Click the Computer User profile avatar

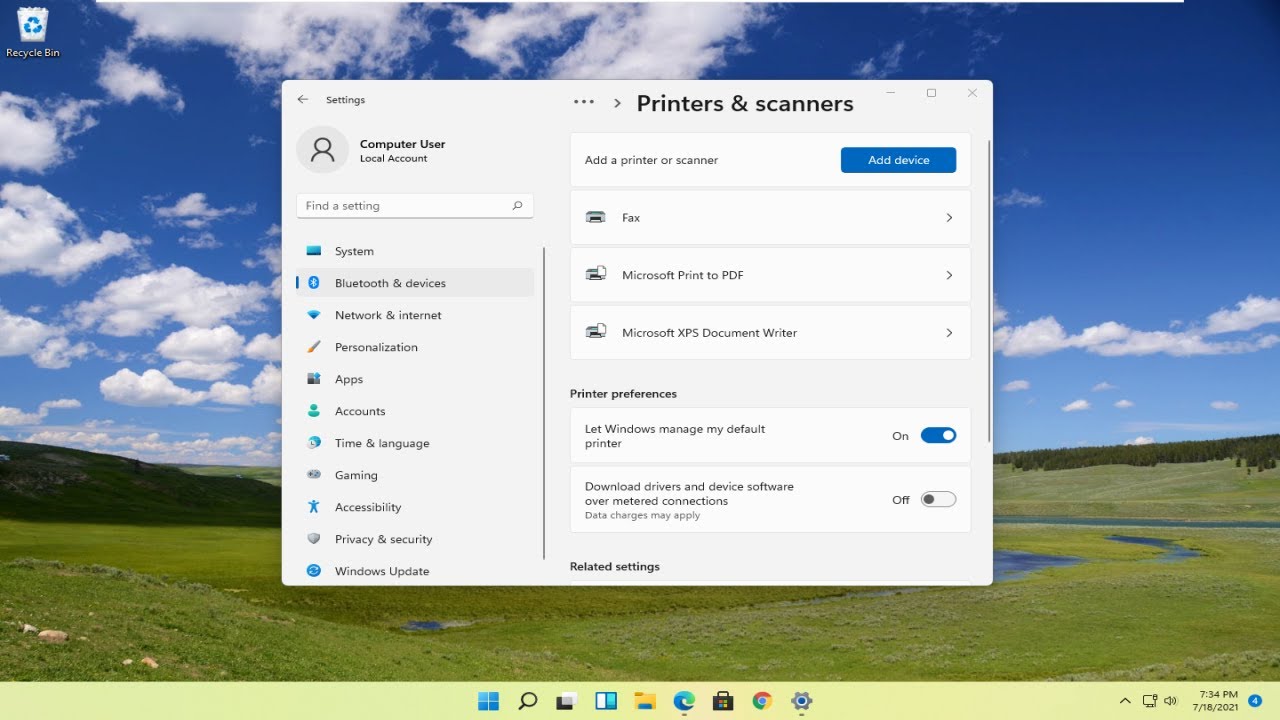click(322, 150)
